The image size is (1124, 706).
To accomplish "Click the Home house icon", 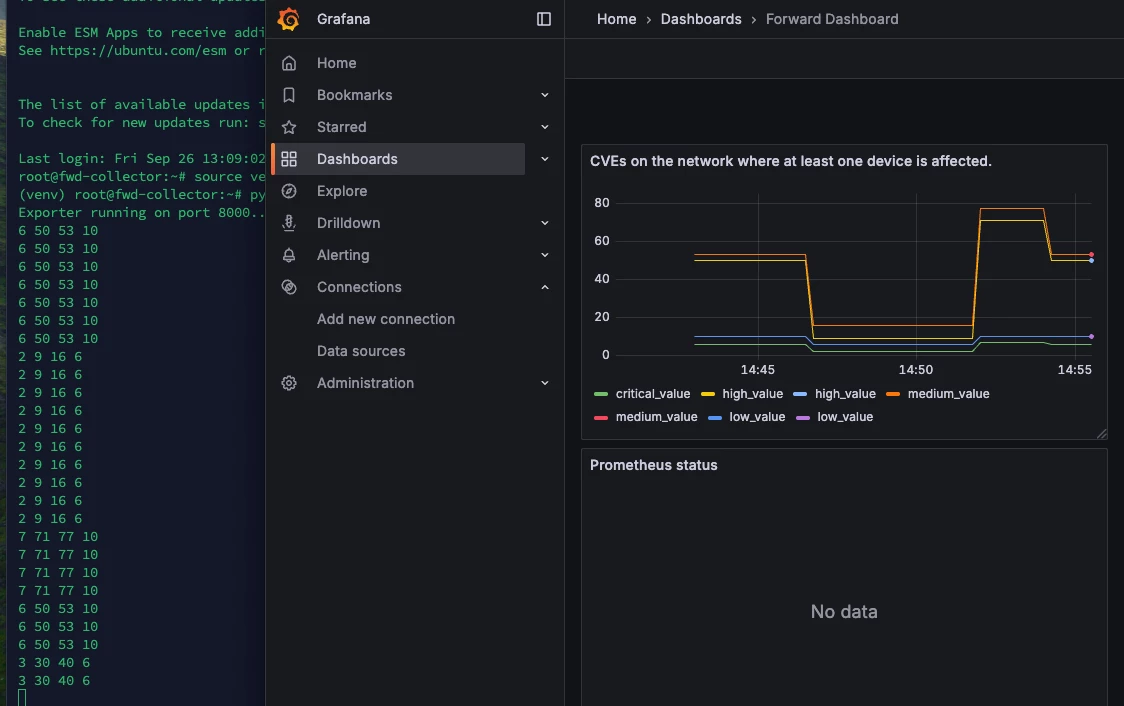I will click(x=289, y=63).
